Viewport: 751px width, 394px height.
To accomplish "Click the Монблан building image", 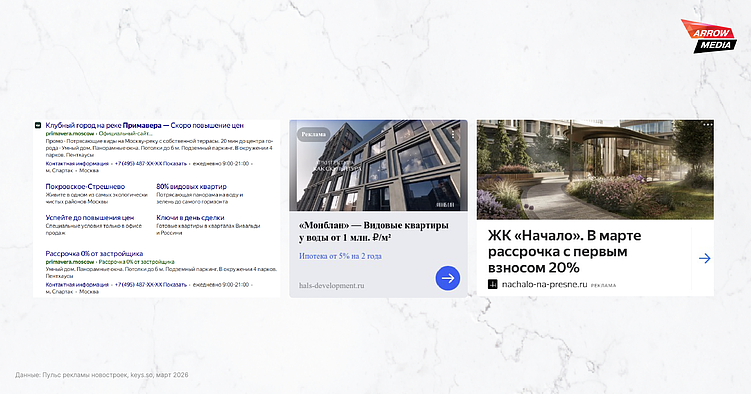I will click(x=378, y=165).
